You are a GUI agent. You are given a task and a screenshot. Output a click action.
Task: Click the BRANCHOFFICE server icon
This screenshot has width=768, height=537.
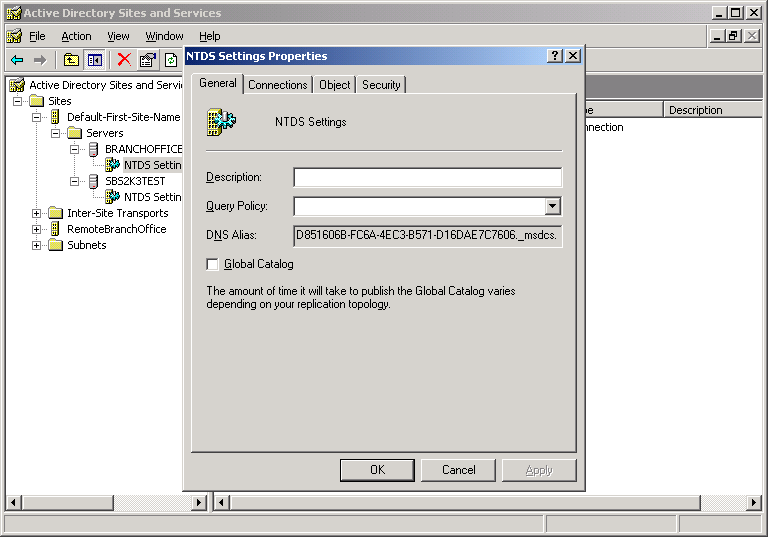94,149
